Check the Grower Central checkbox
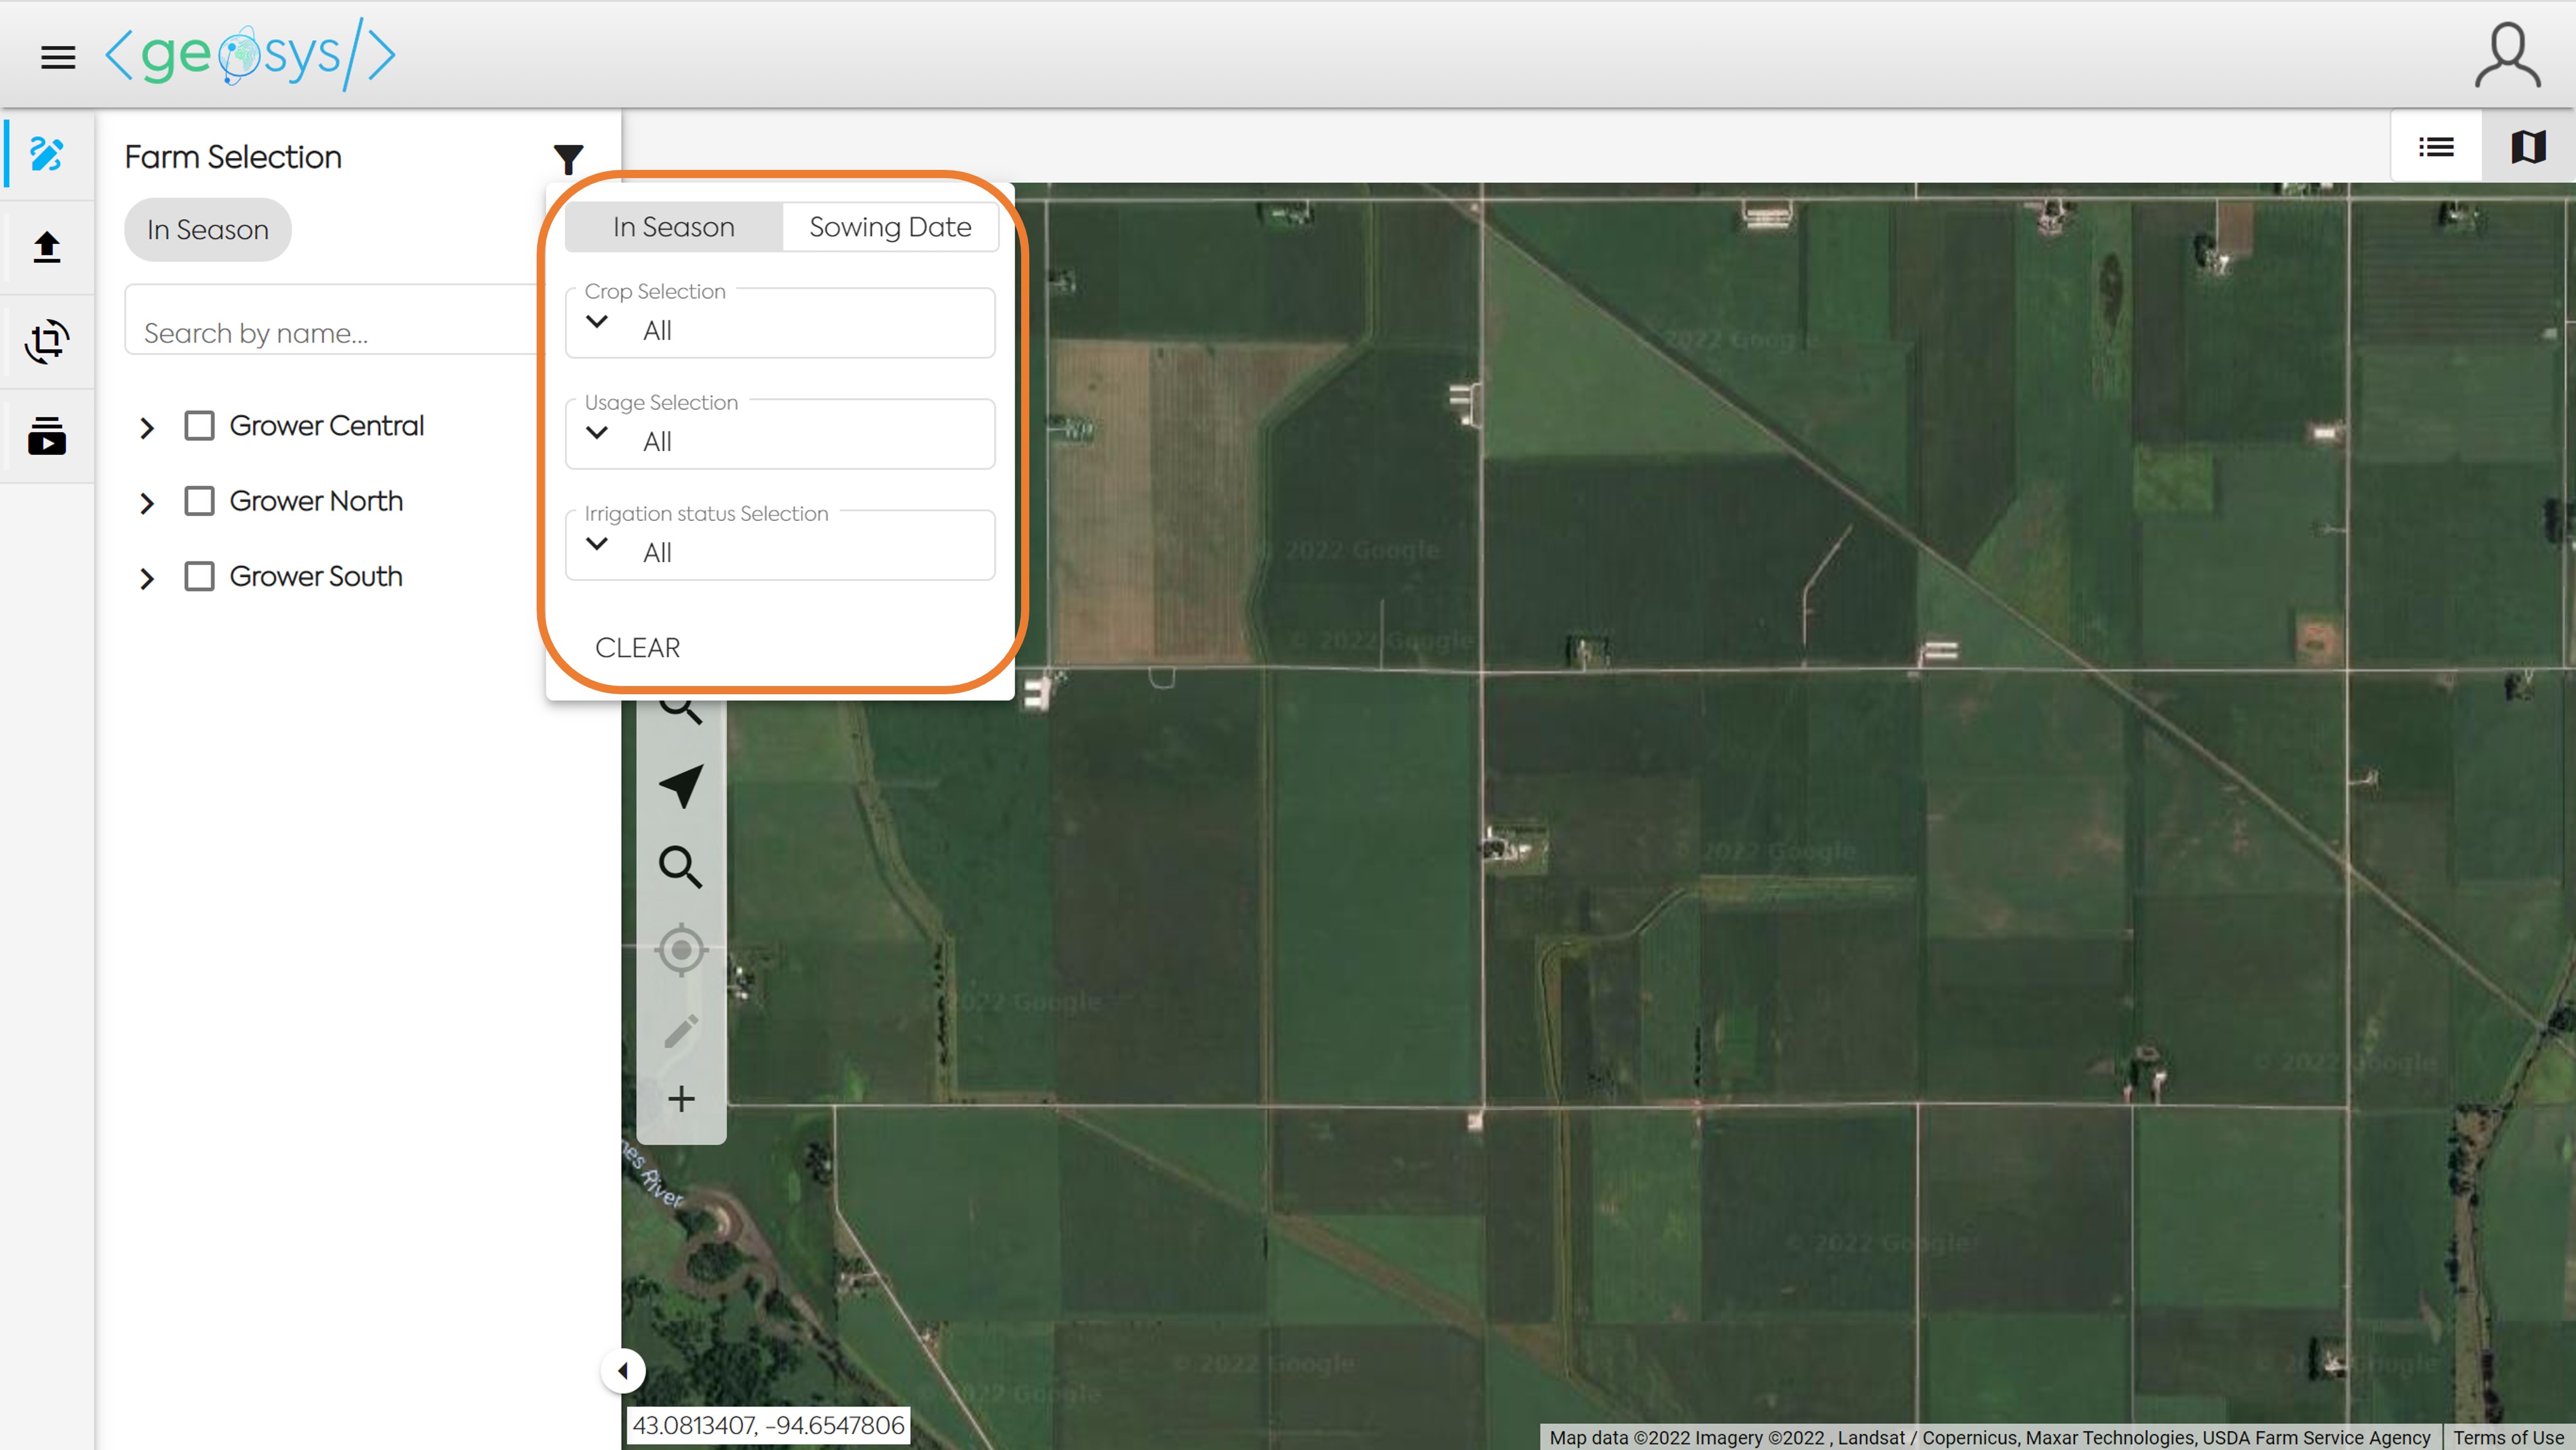This screenshot has height=1450, width=2576. (x=199, y=426)
